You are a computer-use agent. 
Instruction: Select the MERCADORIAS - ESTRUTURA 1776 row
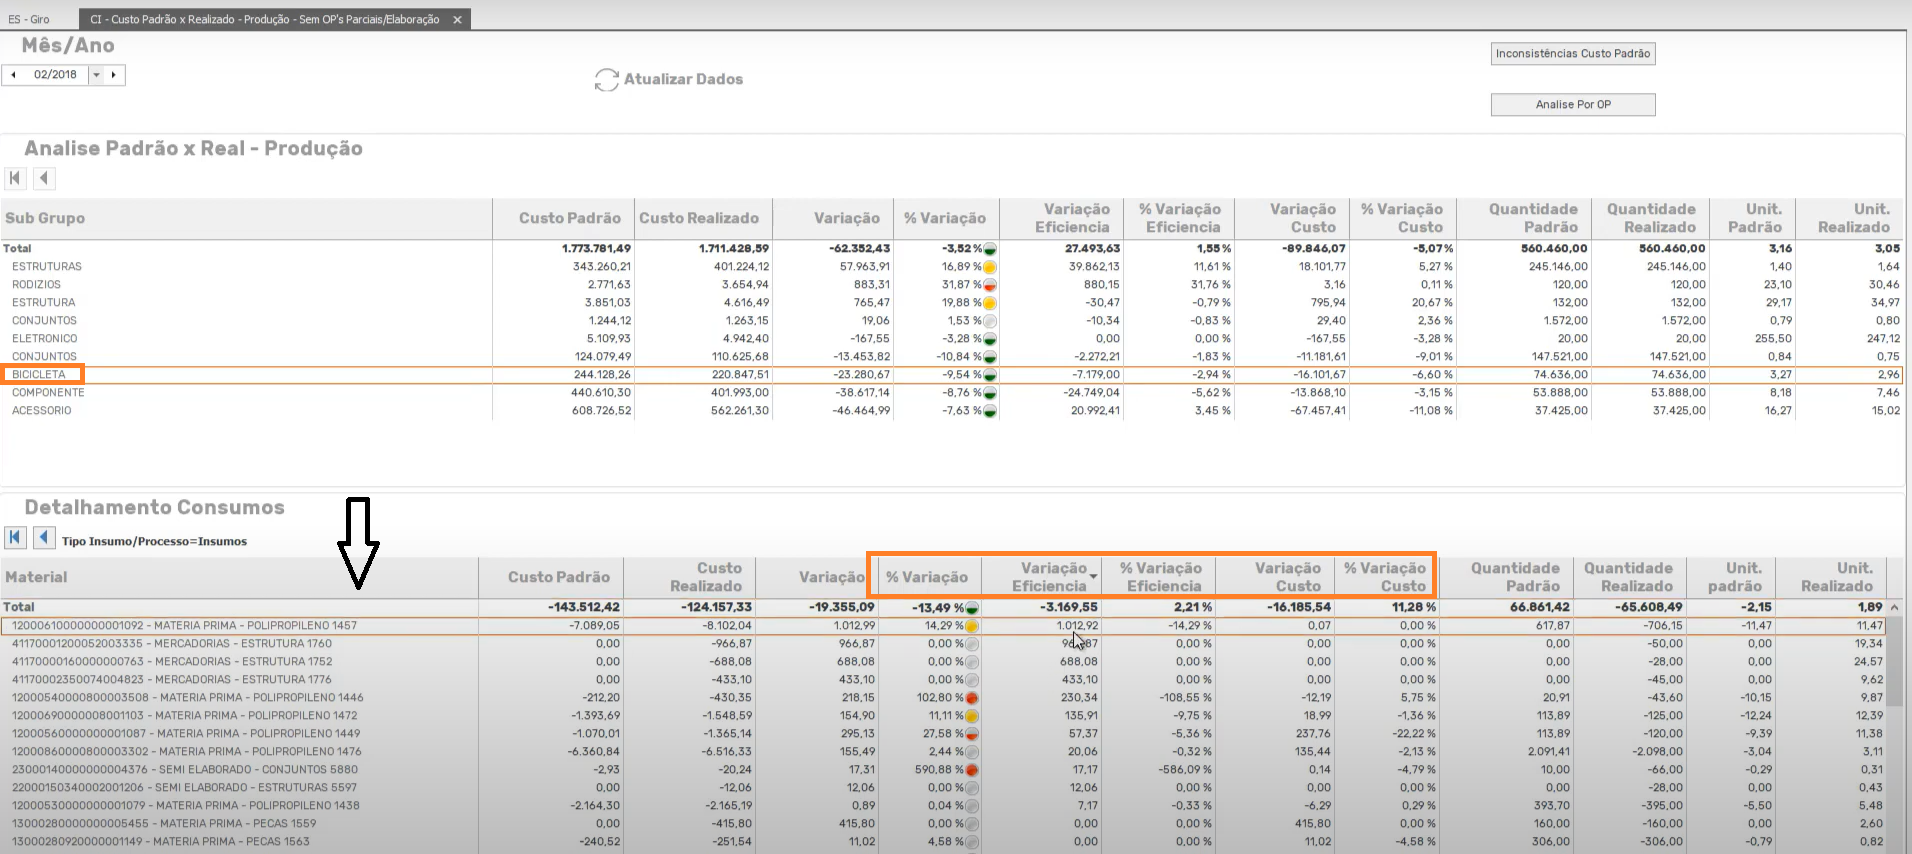click(x=943, y=680)
